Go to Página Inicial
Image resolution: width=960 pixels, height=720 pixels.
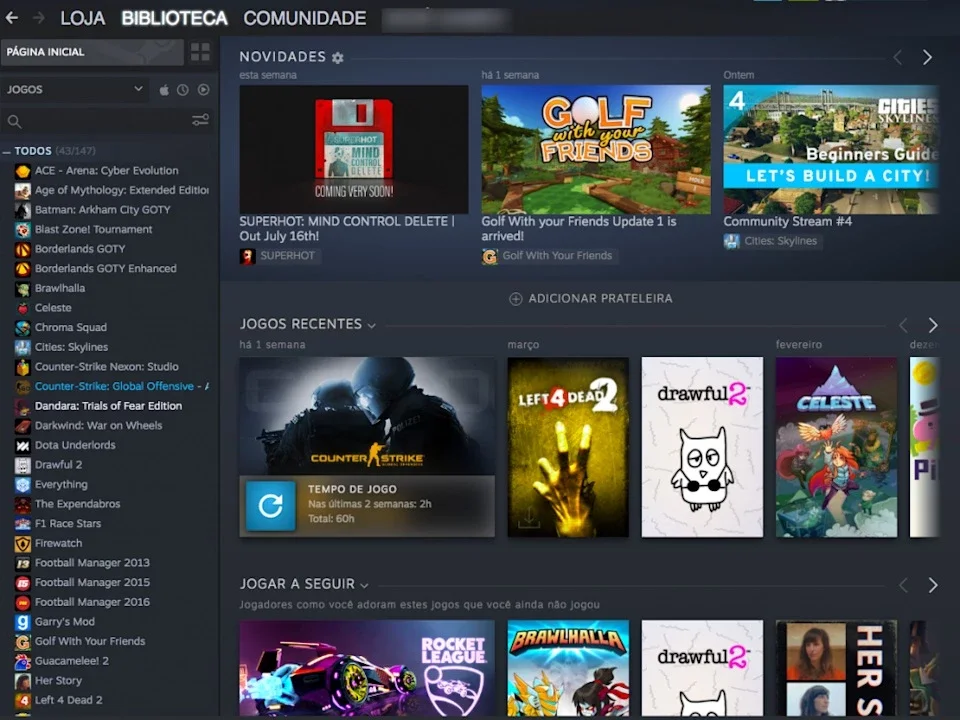92,52
